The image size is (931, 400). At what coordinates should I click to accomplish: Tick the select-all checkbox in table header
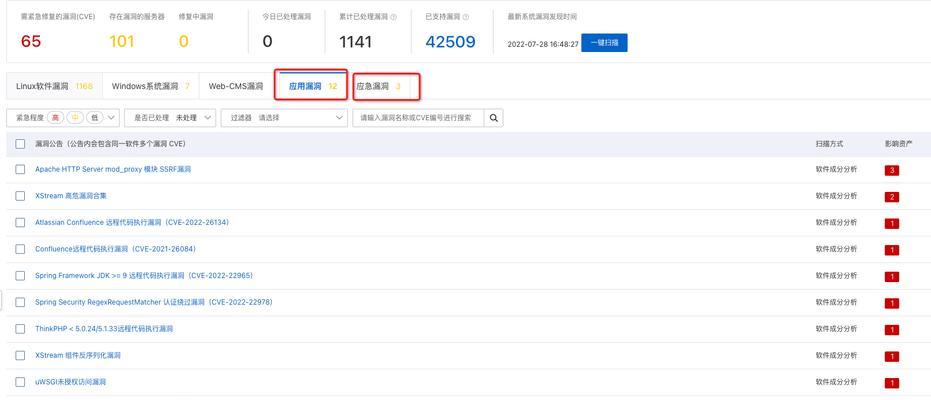[20, 144]
